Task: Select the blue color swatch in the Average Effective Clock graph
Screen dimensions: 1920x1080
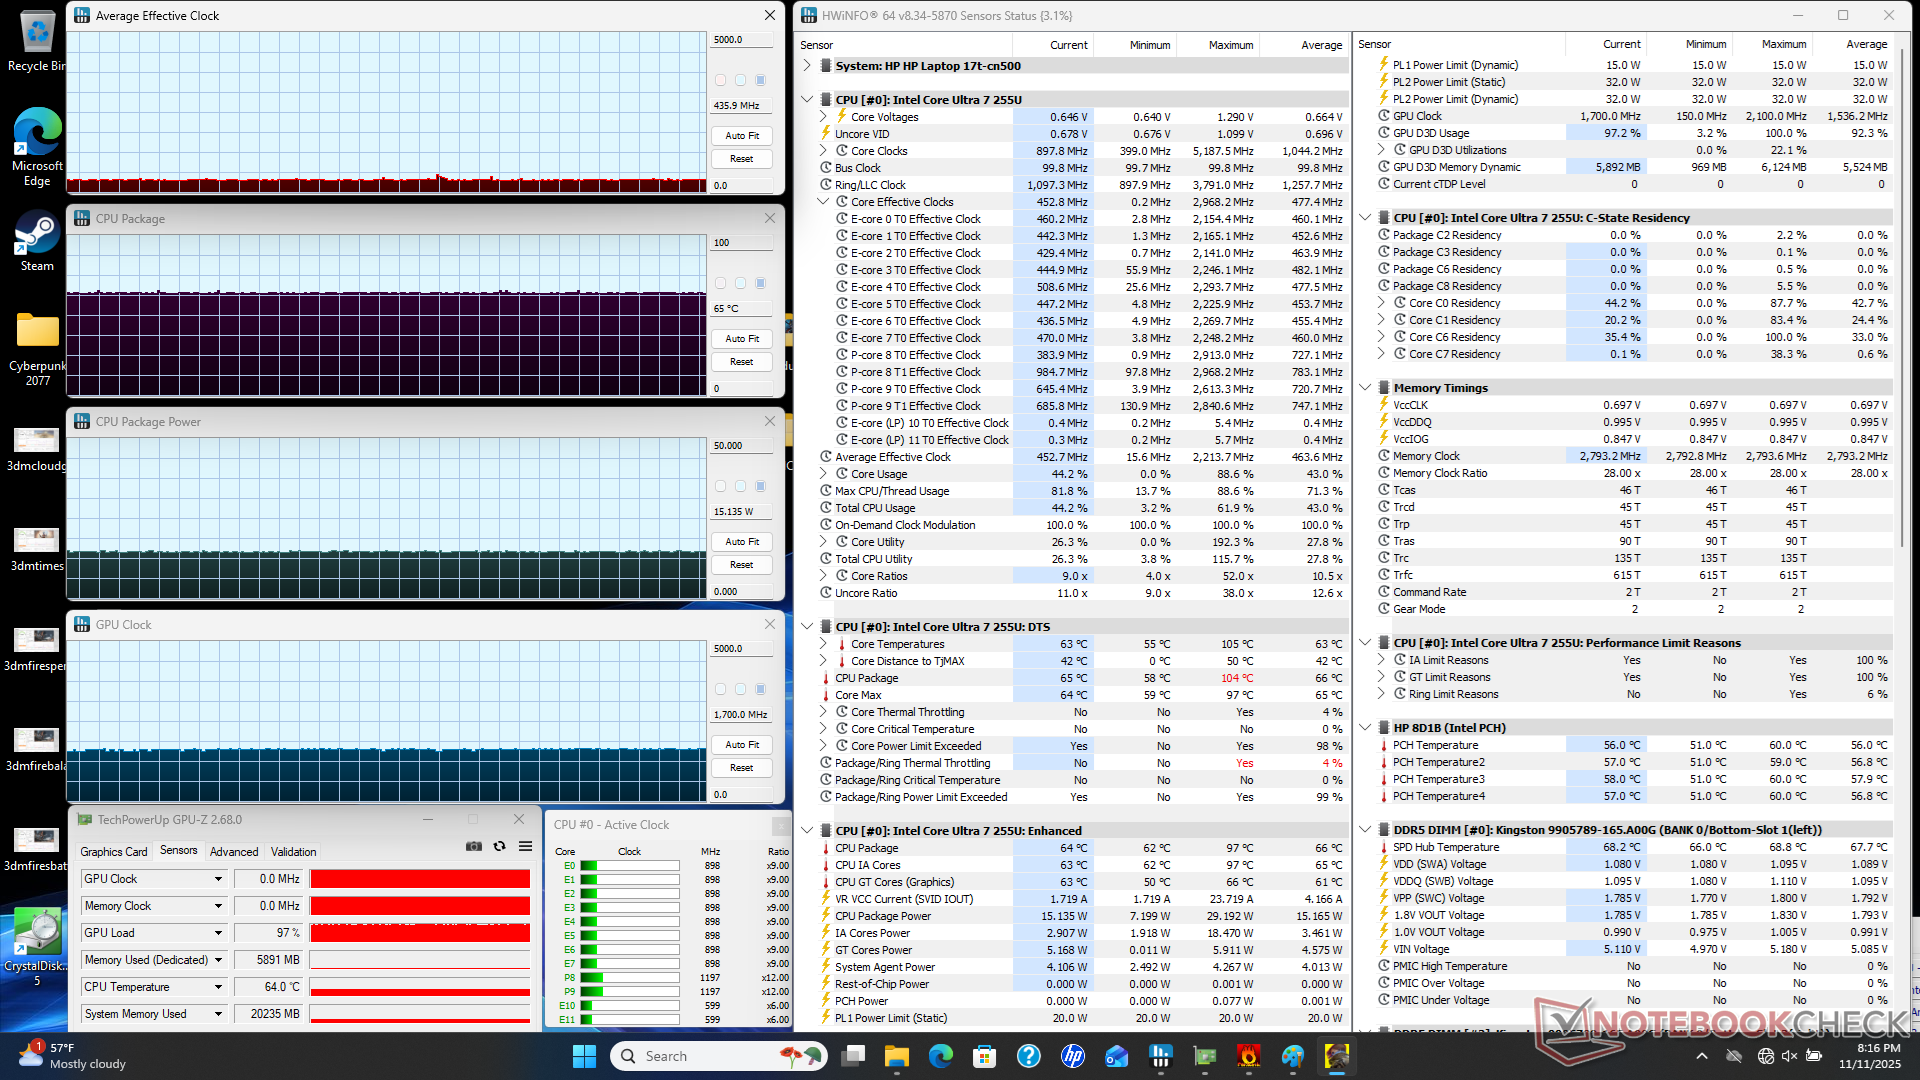Action: point(760,80)
